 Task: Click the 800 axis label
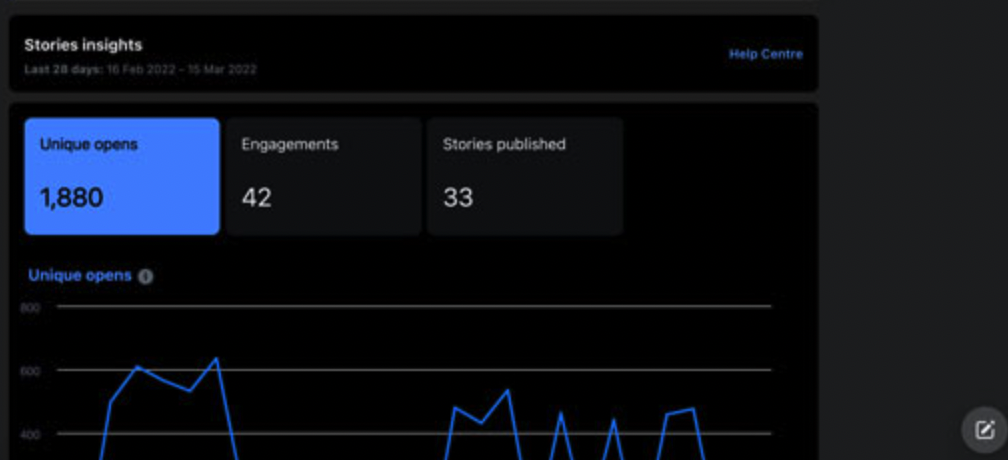pyautogui.click(x=30, y=308)
